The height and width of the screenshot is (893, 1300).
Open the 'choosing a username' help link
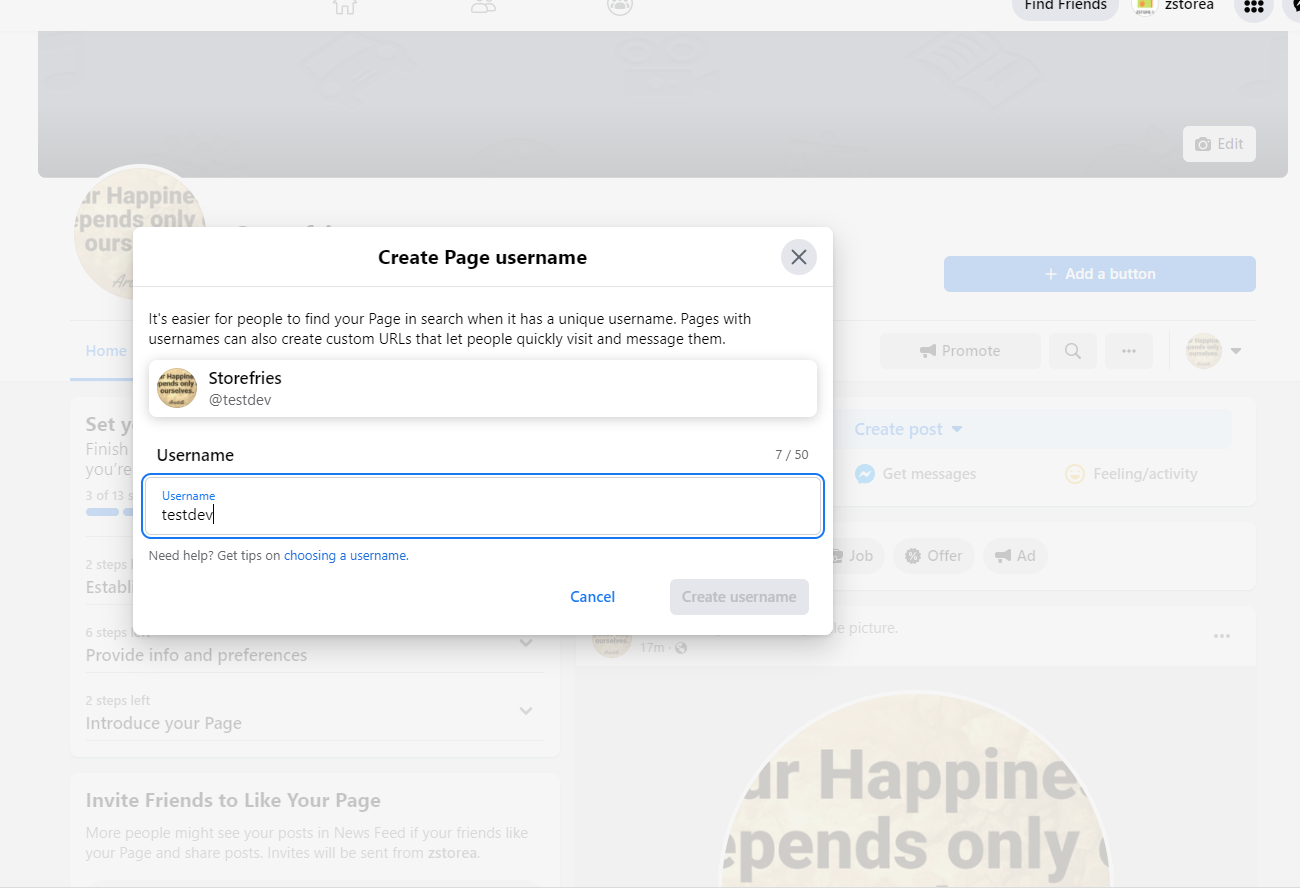coord(345,556)
